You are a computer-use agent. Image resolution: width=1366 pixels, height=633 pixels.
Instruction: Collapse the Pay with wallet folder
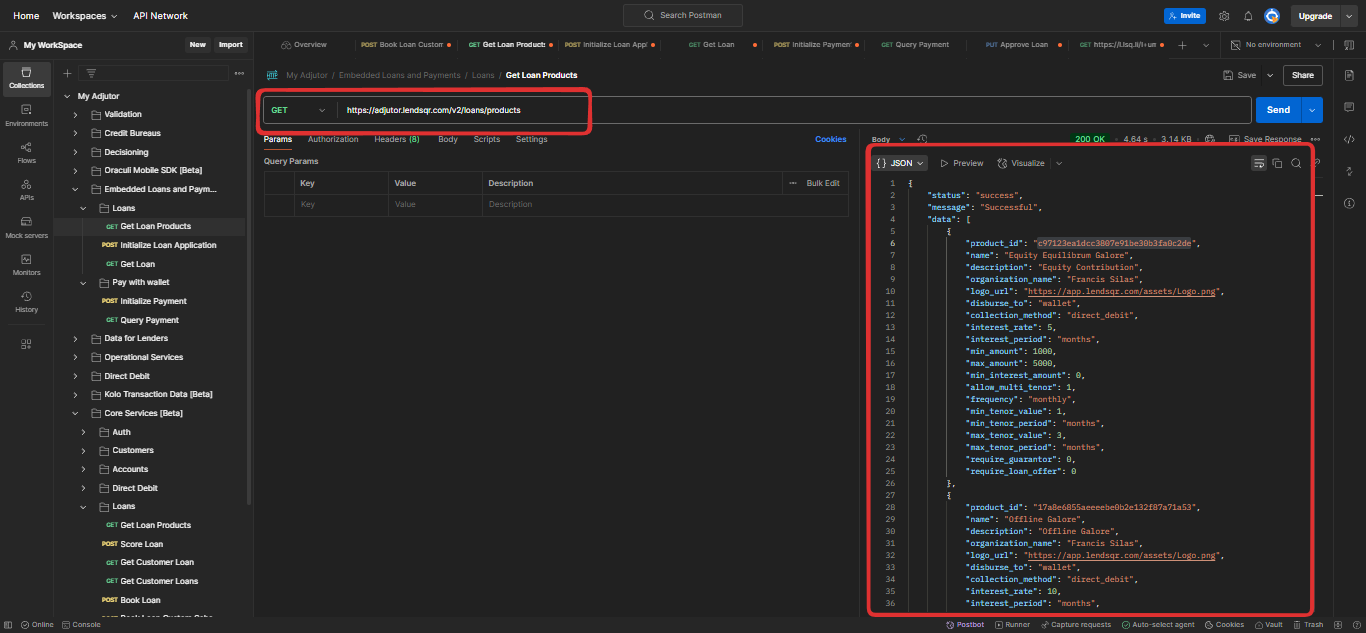(x=84, y=283)
